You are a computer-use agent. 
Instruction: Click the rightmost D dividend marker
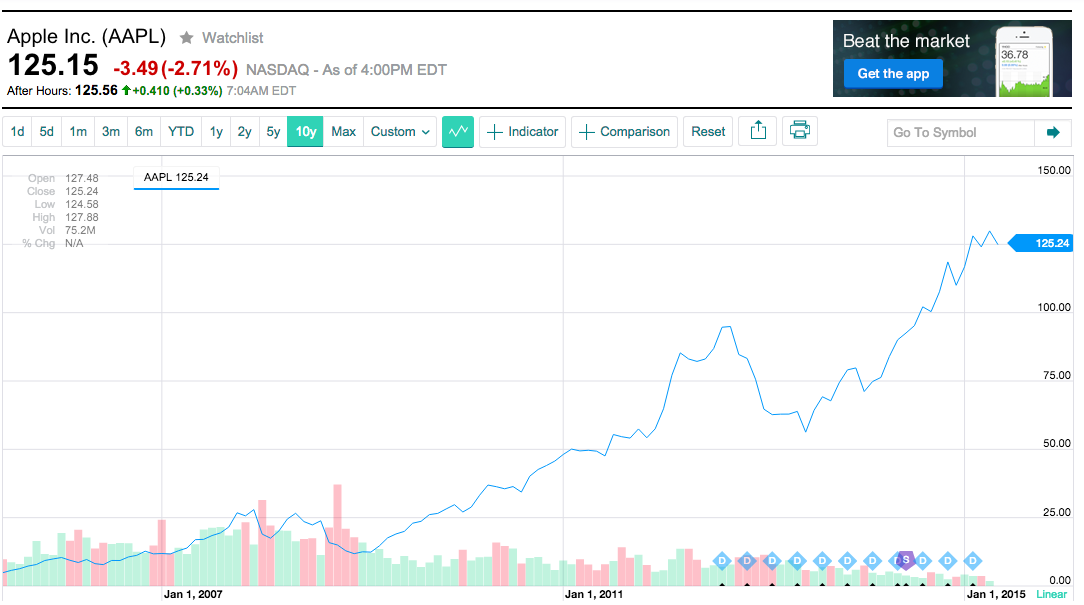tap(973, 561)
